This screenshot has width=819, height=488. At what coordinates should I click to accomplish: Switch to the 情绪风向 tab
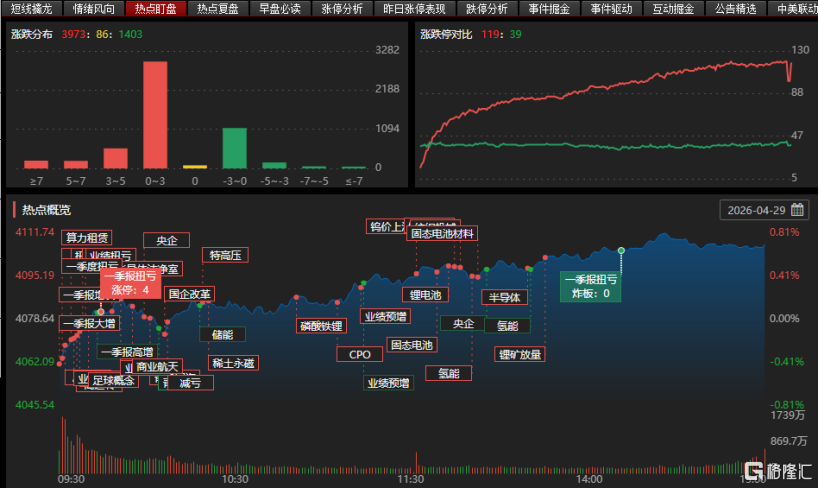coord(93,8)
